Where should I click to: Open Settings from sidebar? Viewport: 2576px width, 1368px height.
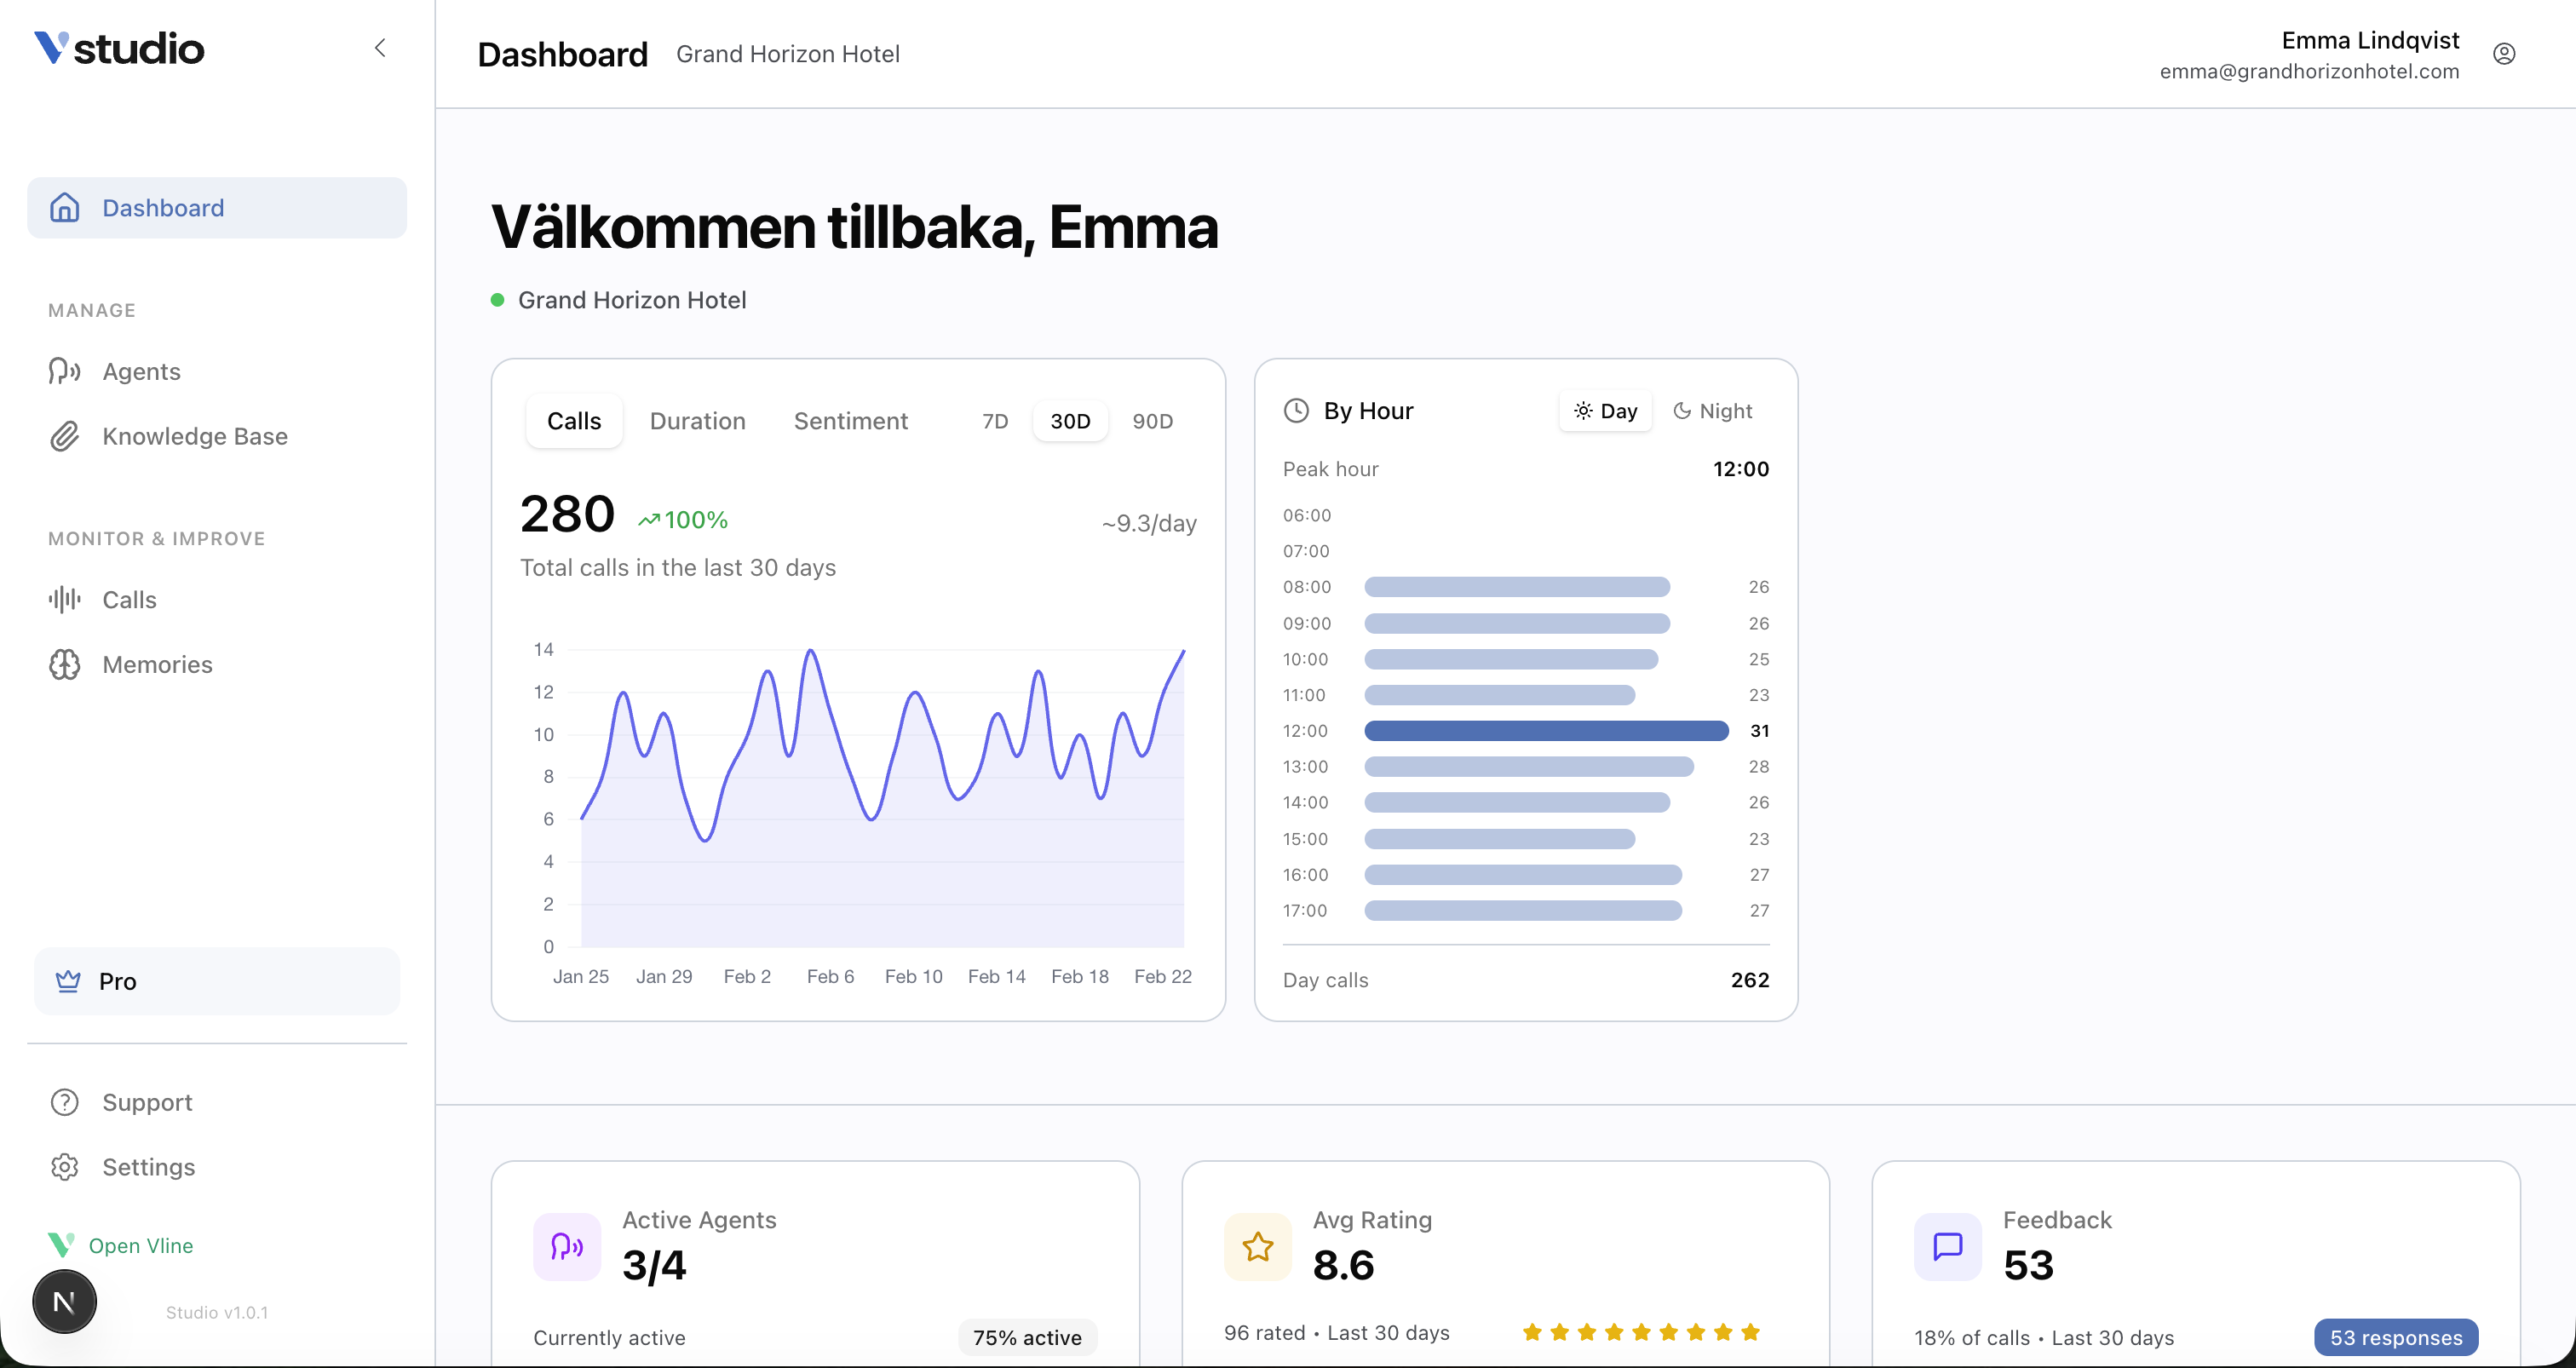[x=149, y=1167]
